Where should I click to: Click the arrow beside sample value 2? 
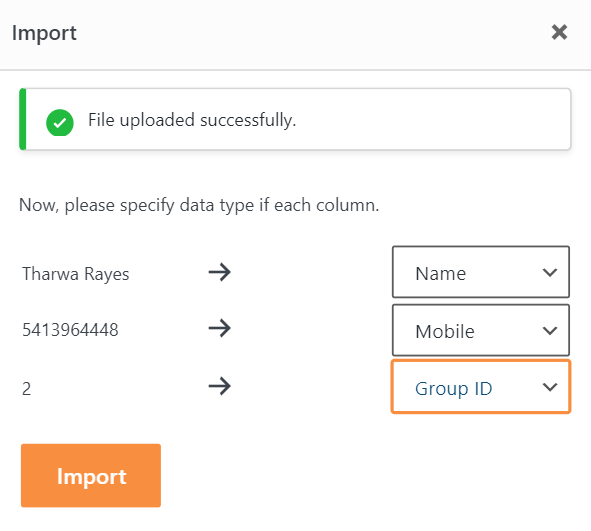tap(220, 387)
